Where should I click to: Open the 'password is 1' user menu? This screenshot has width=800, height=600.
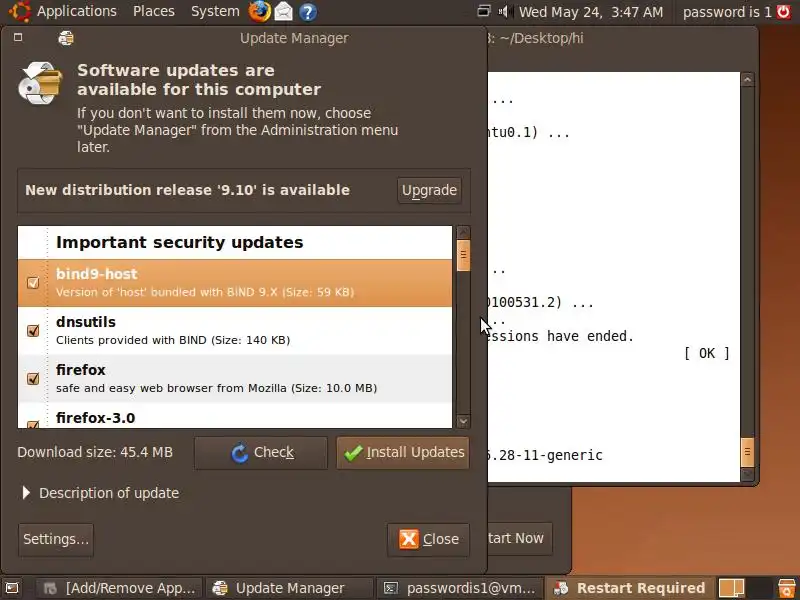[727, 12]
